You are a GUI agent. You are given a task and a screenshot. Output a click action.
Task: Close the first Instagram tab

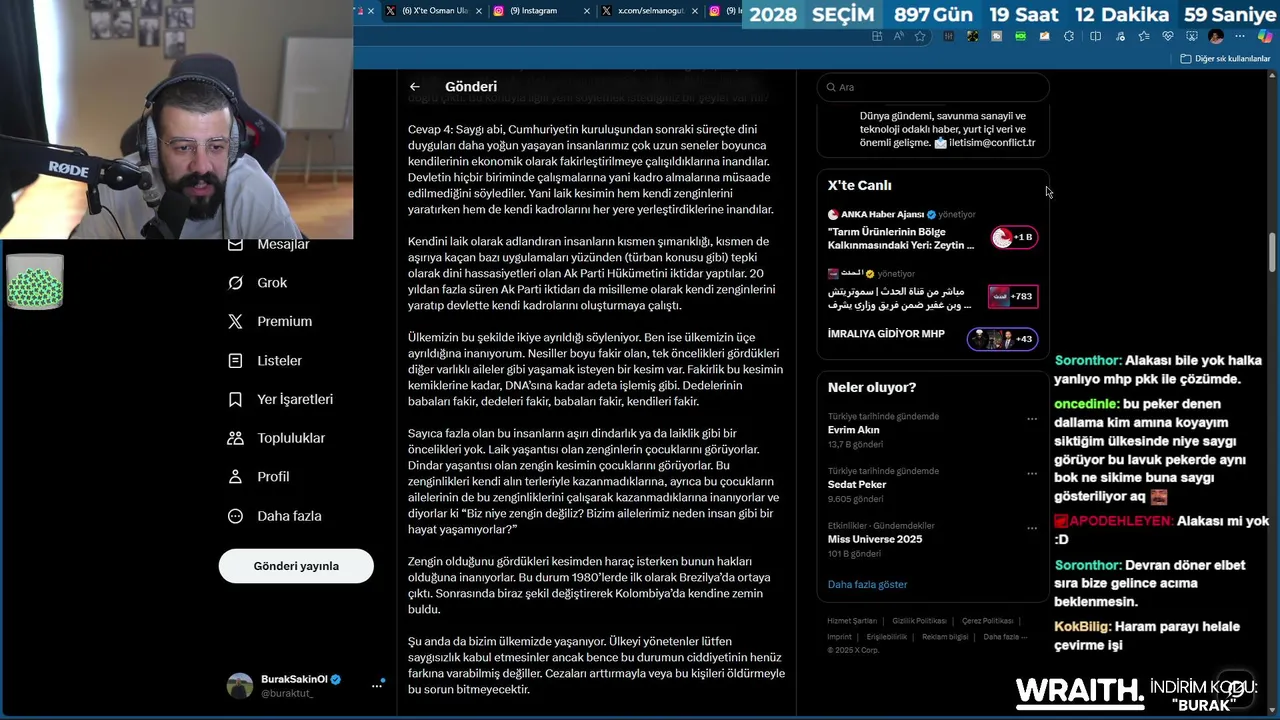(587, 11)
